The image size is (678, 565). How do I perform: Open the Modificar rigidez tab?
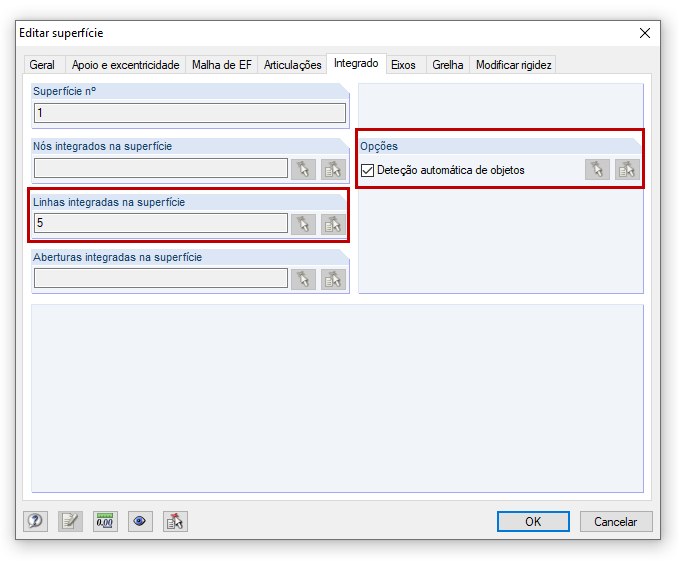(513, 65)
